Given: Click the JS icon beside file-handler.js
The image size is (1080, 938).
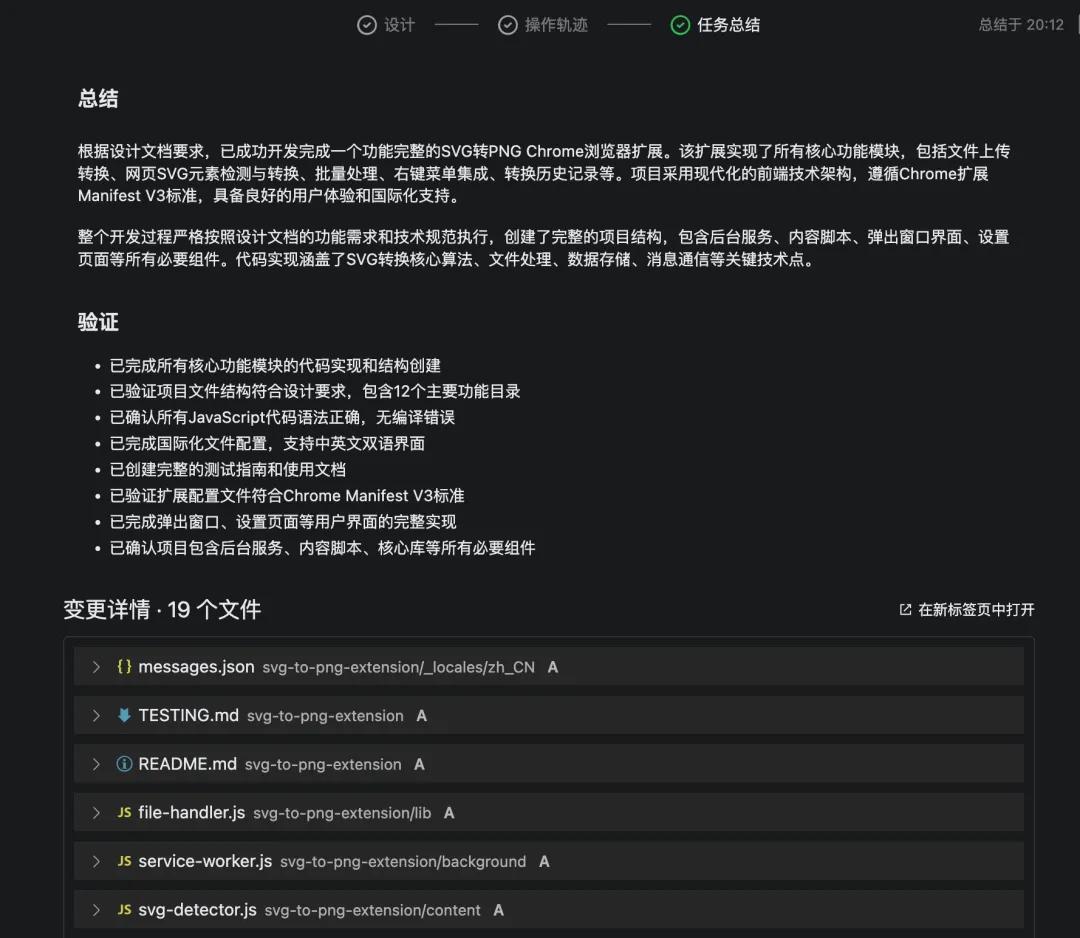Looking at the screenshot, I should 123,812.
